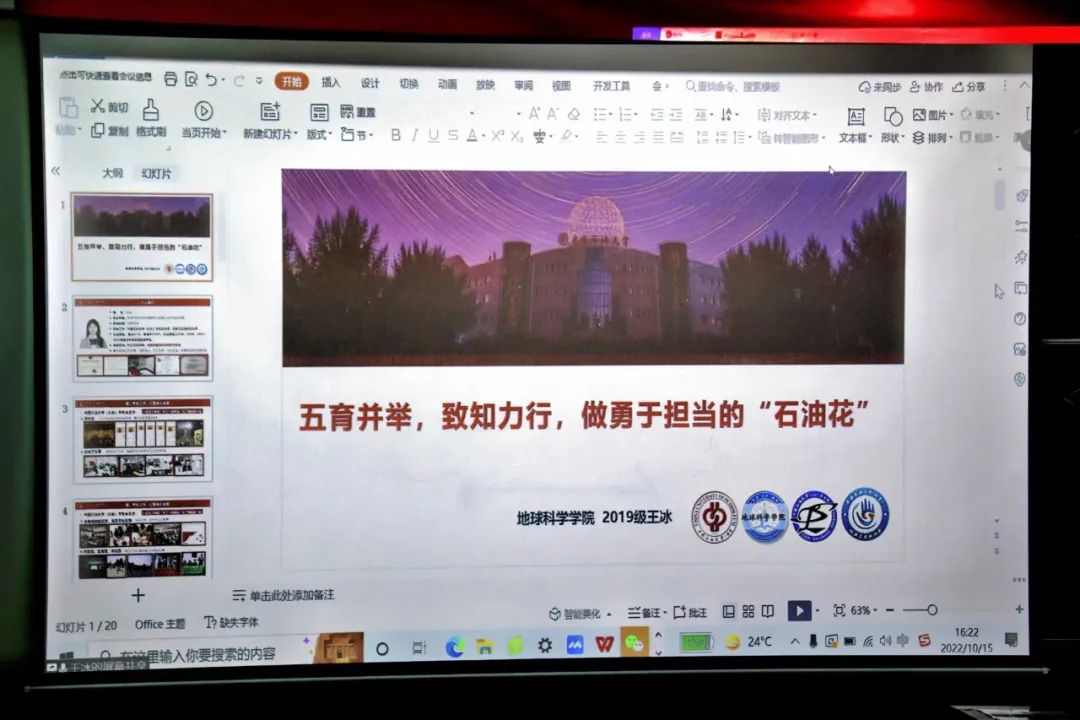Click the zoom slider handle

(932, 610)
